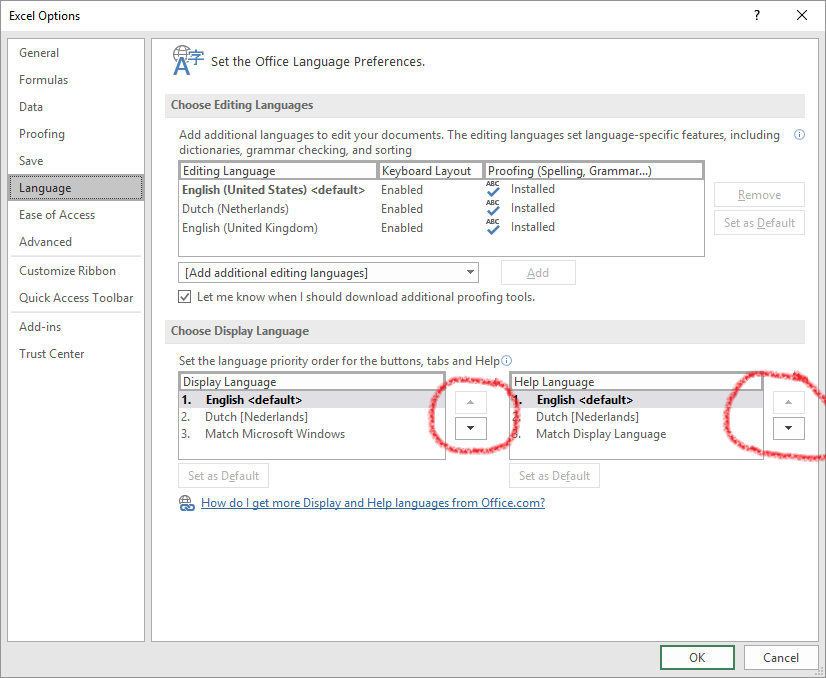Select 'English <default>' in Display Language list
Screen dimensions: 826x678
312,400
